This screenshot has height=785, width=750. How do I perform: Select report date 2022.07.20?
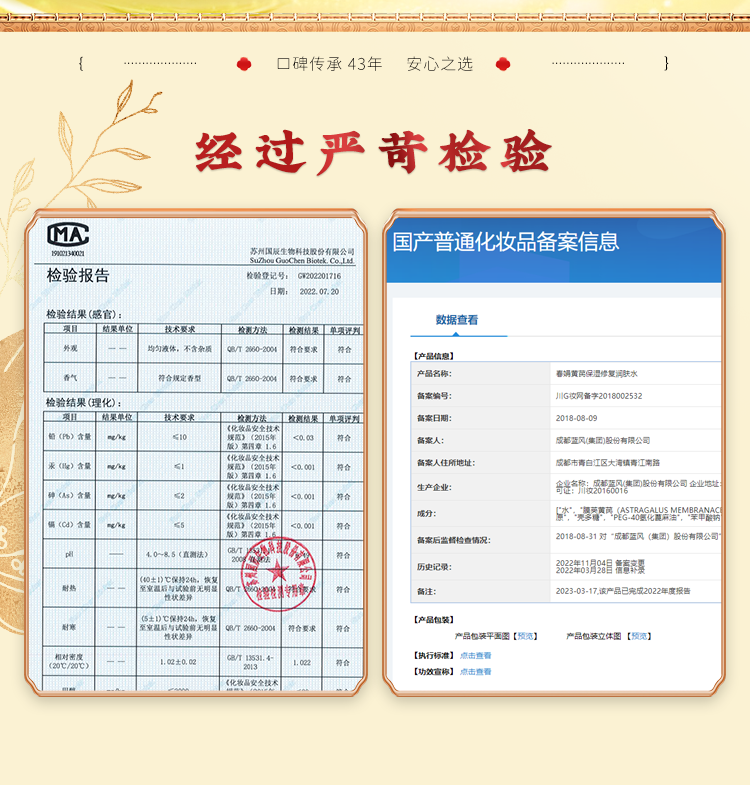[x=319, y=291]
